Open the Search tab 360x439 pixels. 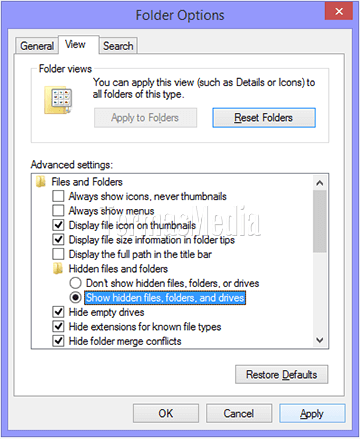pyautogui.click(x=118, y=46)
